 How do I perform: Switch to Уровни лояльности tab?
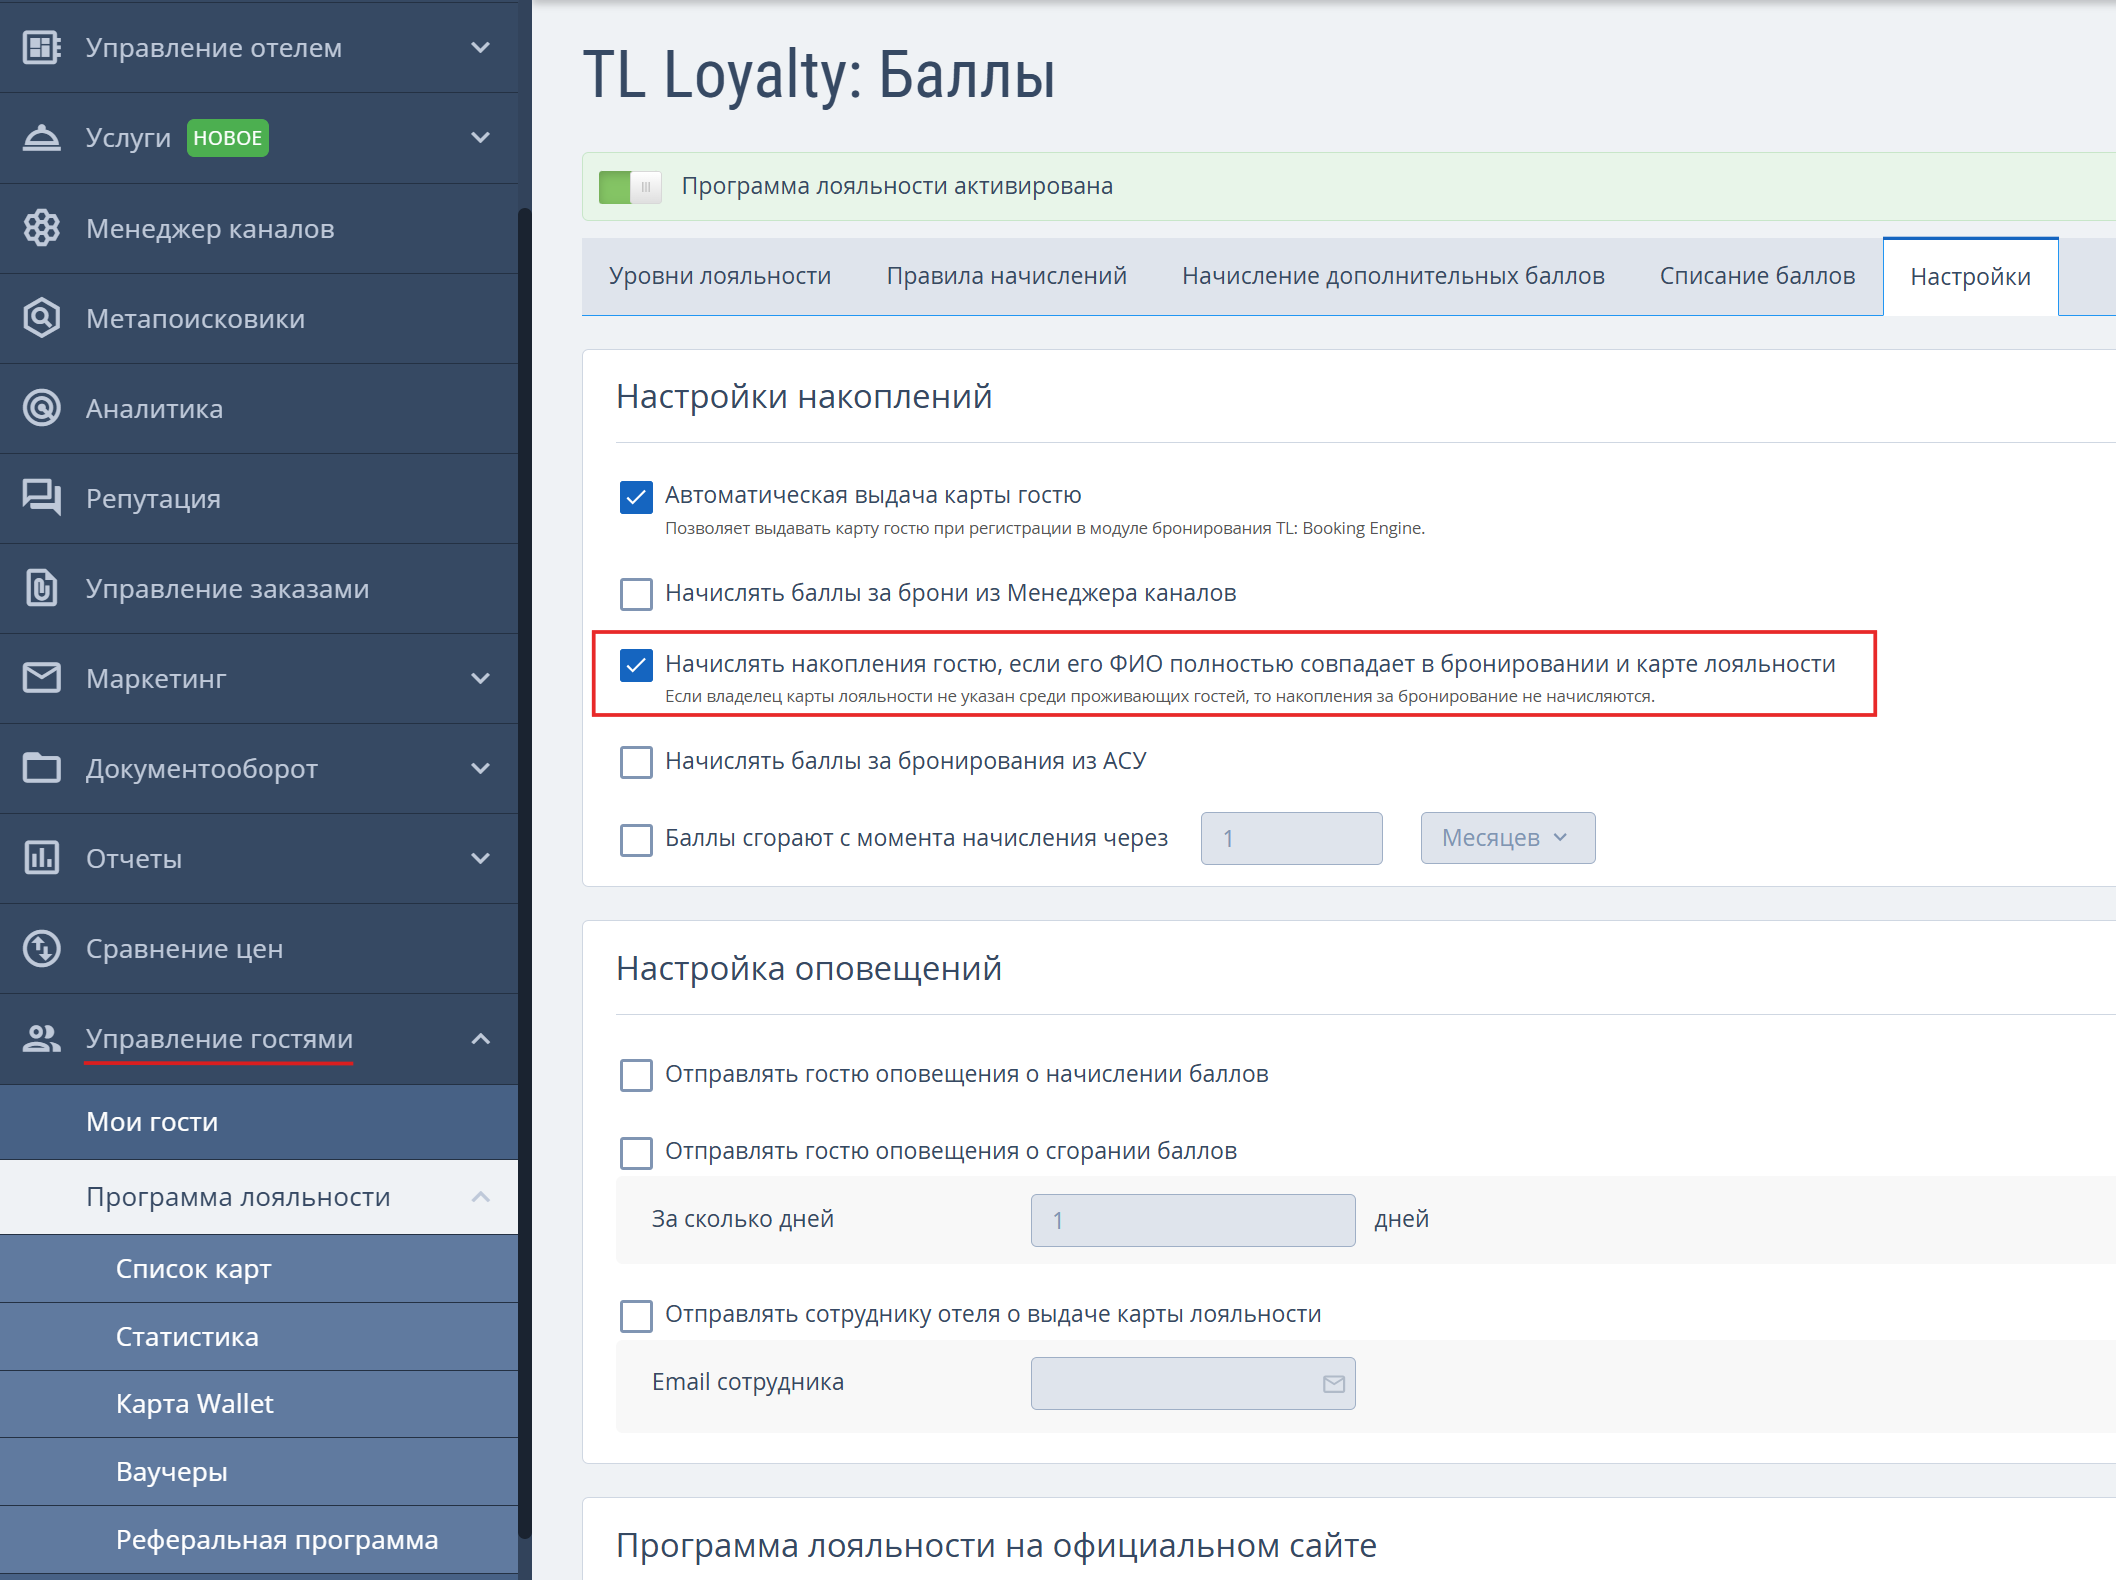[x=720, y=276]
